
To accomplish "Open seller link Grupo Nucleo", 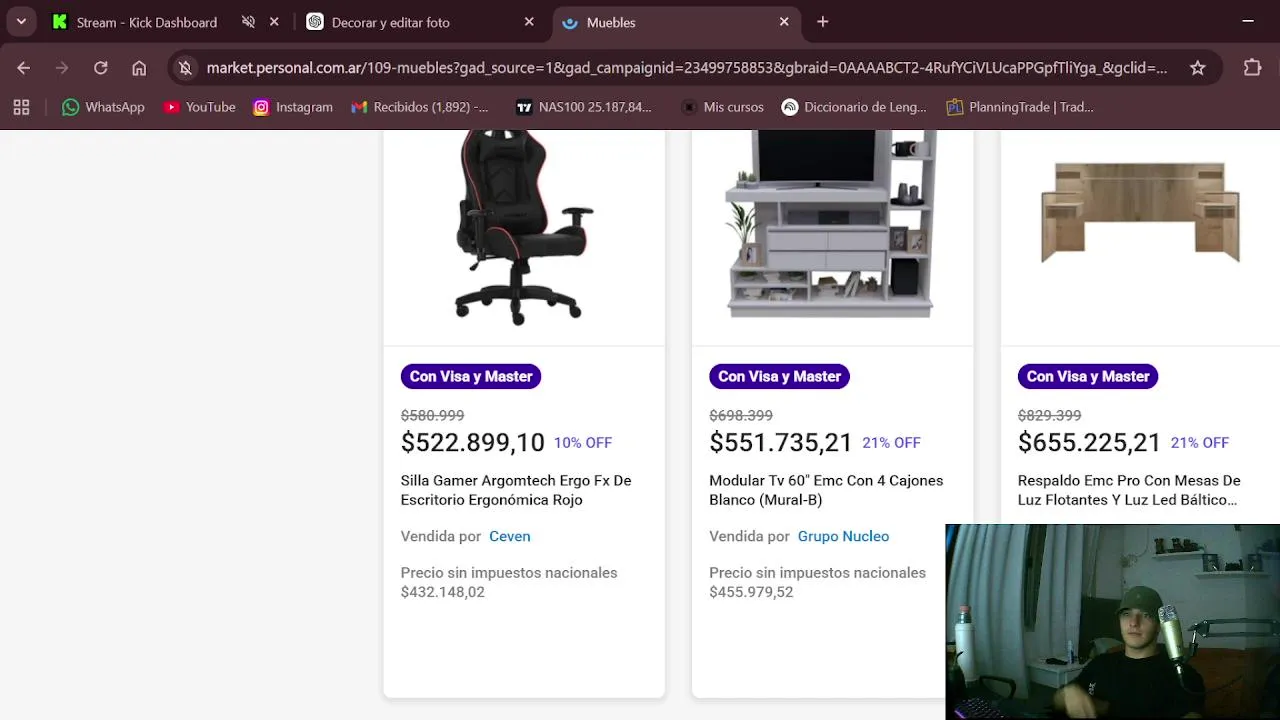I will tap(843, 536).
